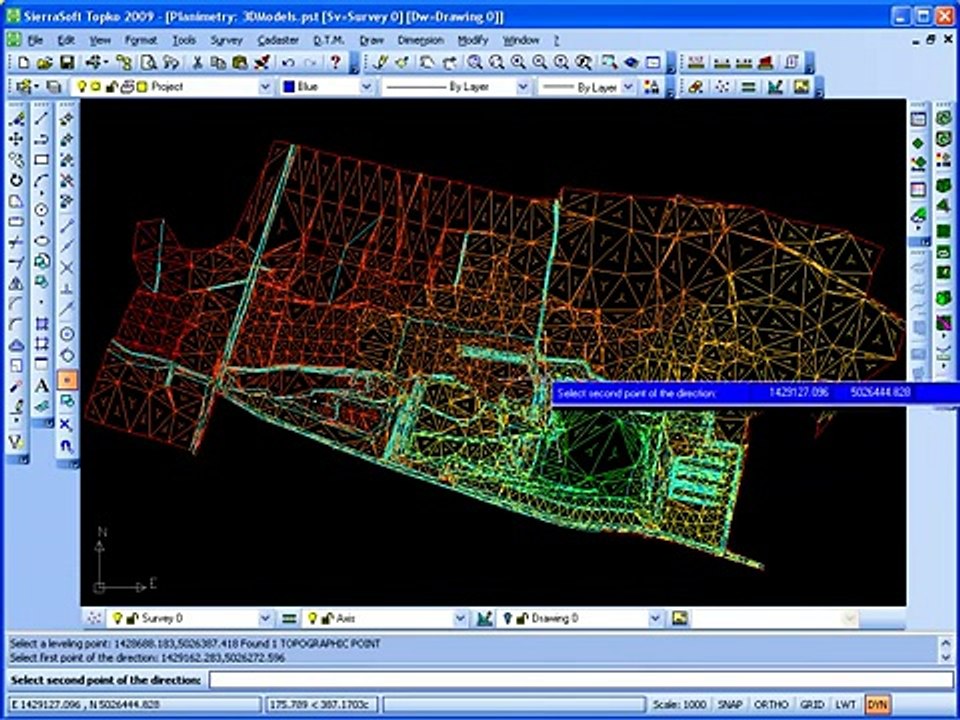Select the Arc drawing tool
This screenshot has width=960, height=720.
point(41,181)
